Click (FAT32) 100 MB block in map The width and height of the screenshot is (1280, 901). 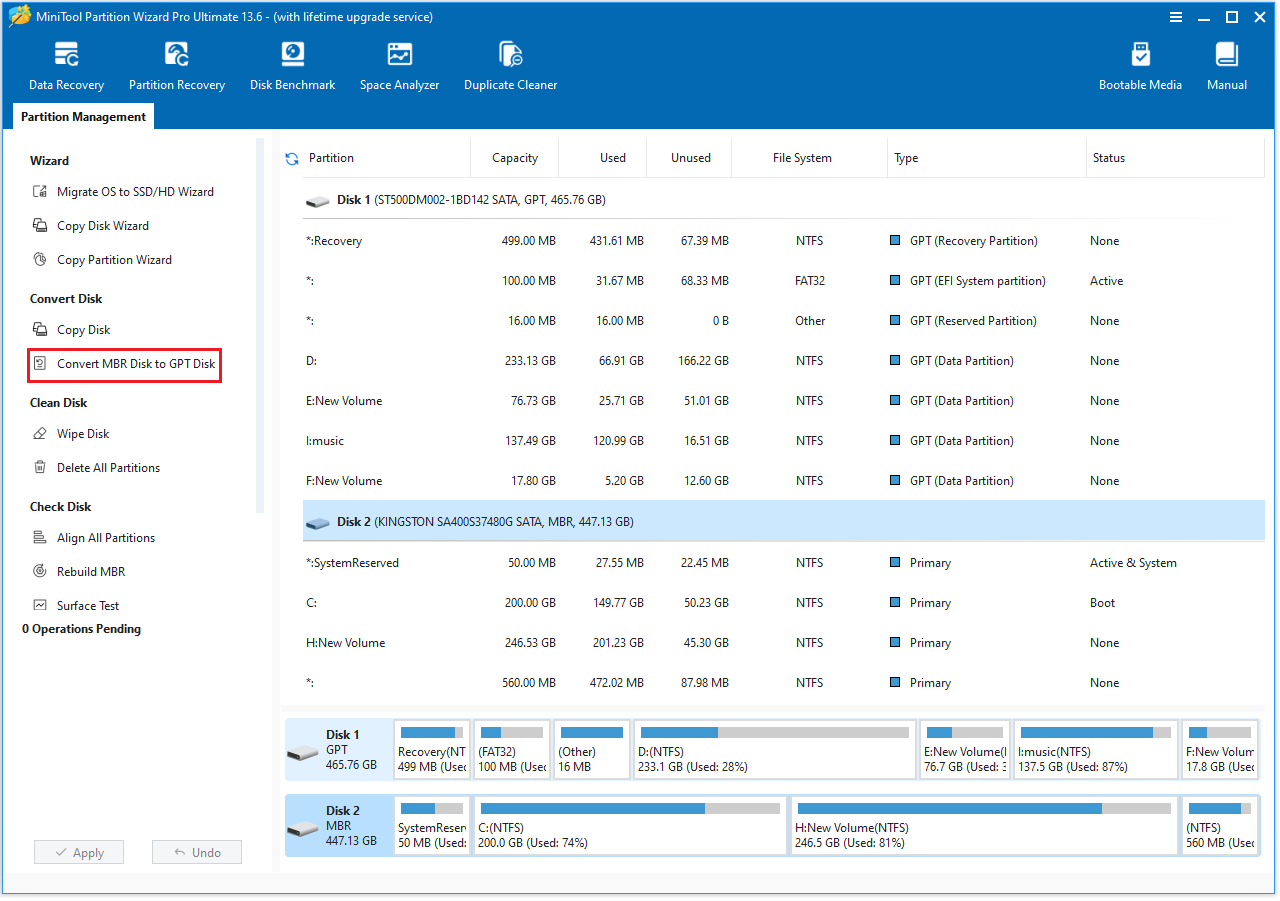coord(512,749)
